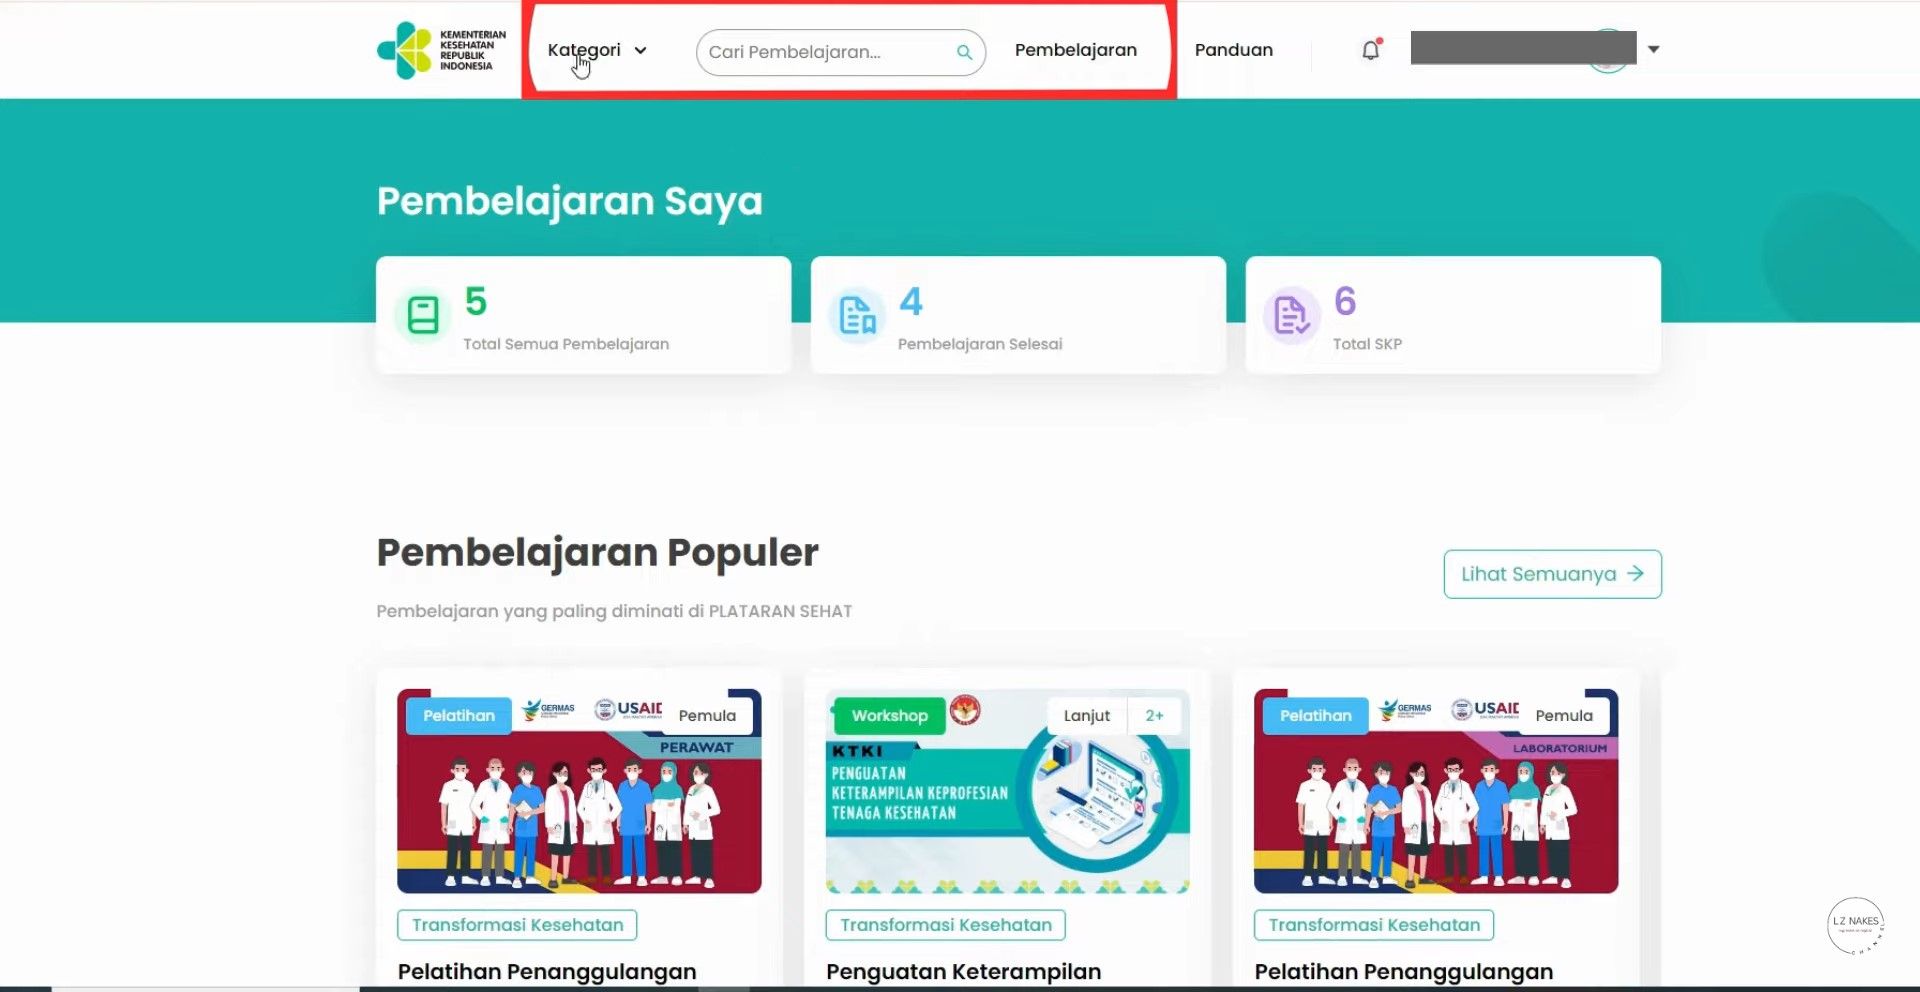Click the Lihat Semuanya button
1920x992 pixels.
(1553, 574)
